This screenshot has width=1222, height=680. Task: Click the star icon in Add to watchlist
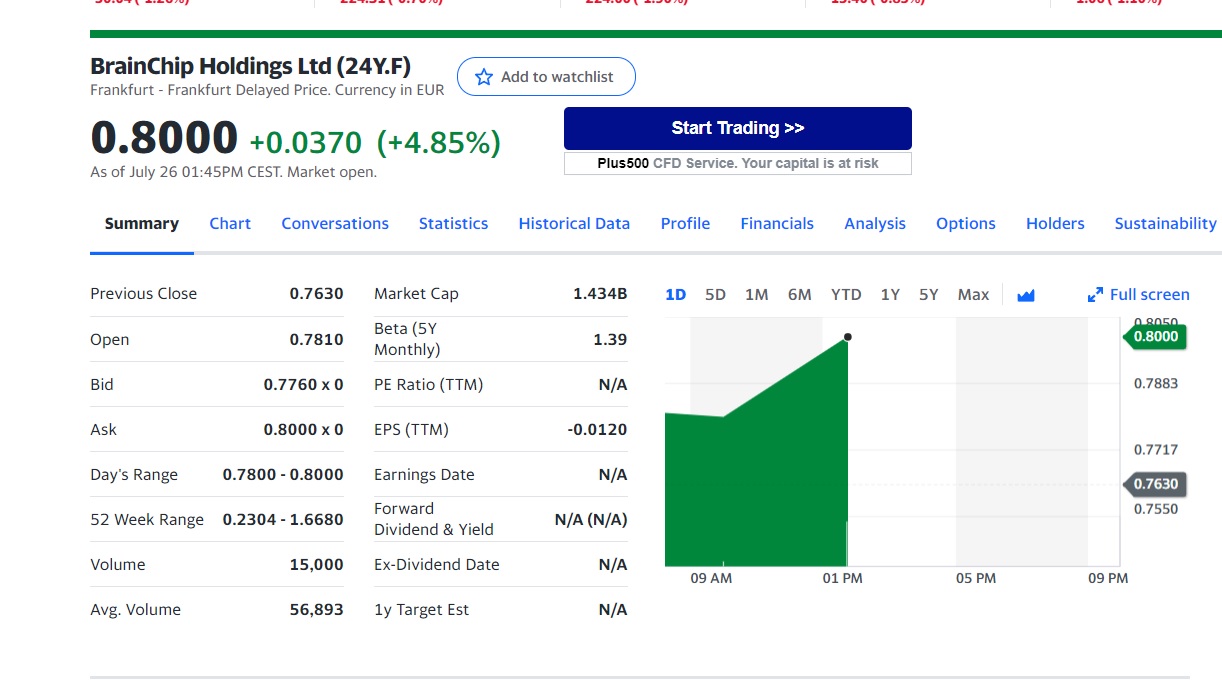tap(484, 77)
